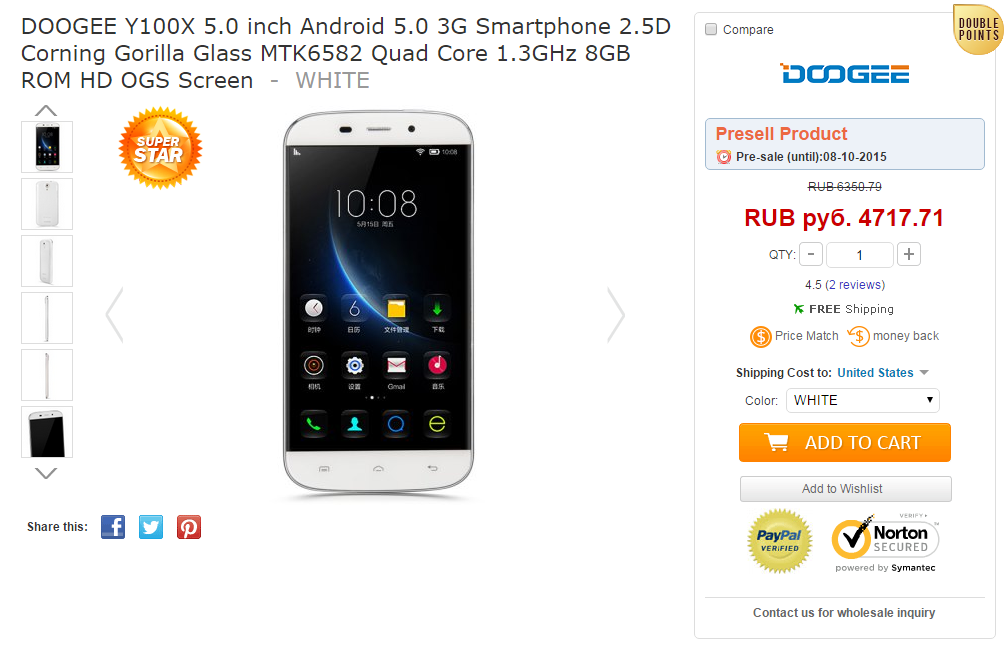
Task: Move thumbnail list down with chevron
Action: pyautogui.click(x=46, y=474)
